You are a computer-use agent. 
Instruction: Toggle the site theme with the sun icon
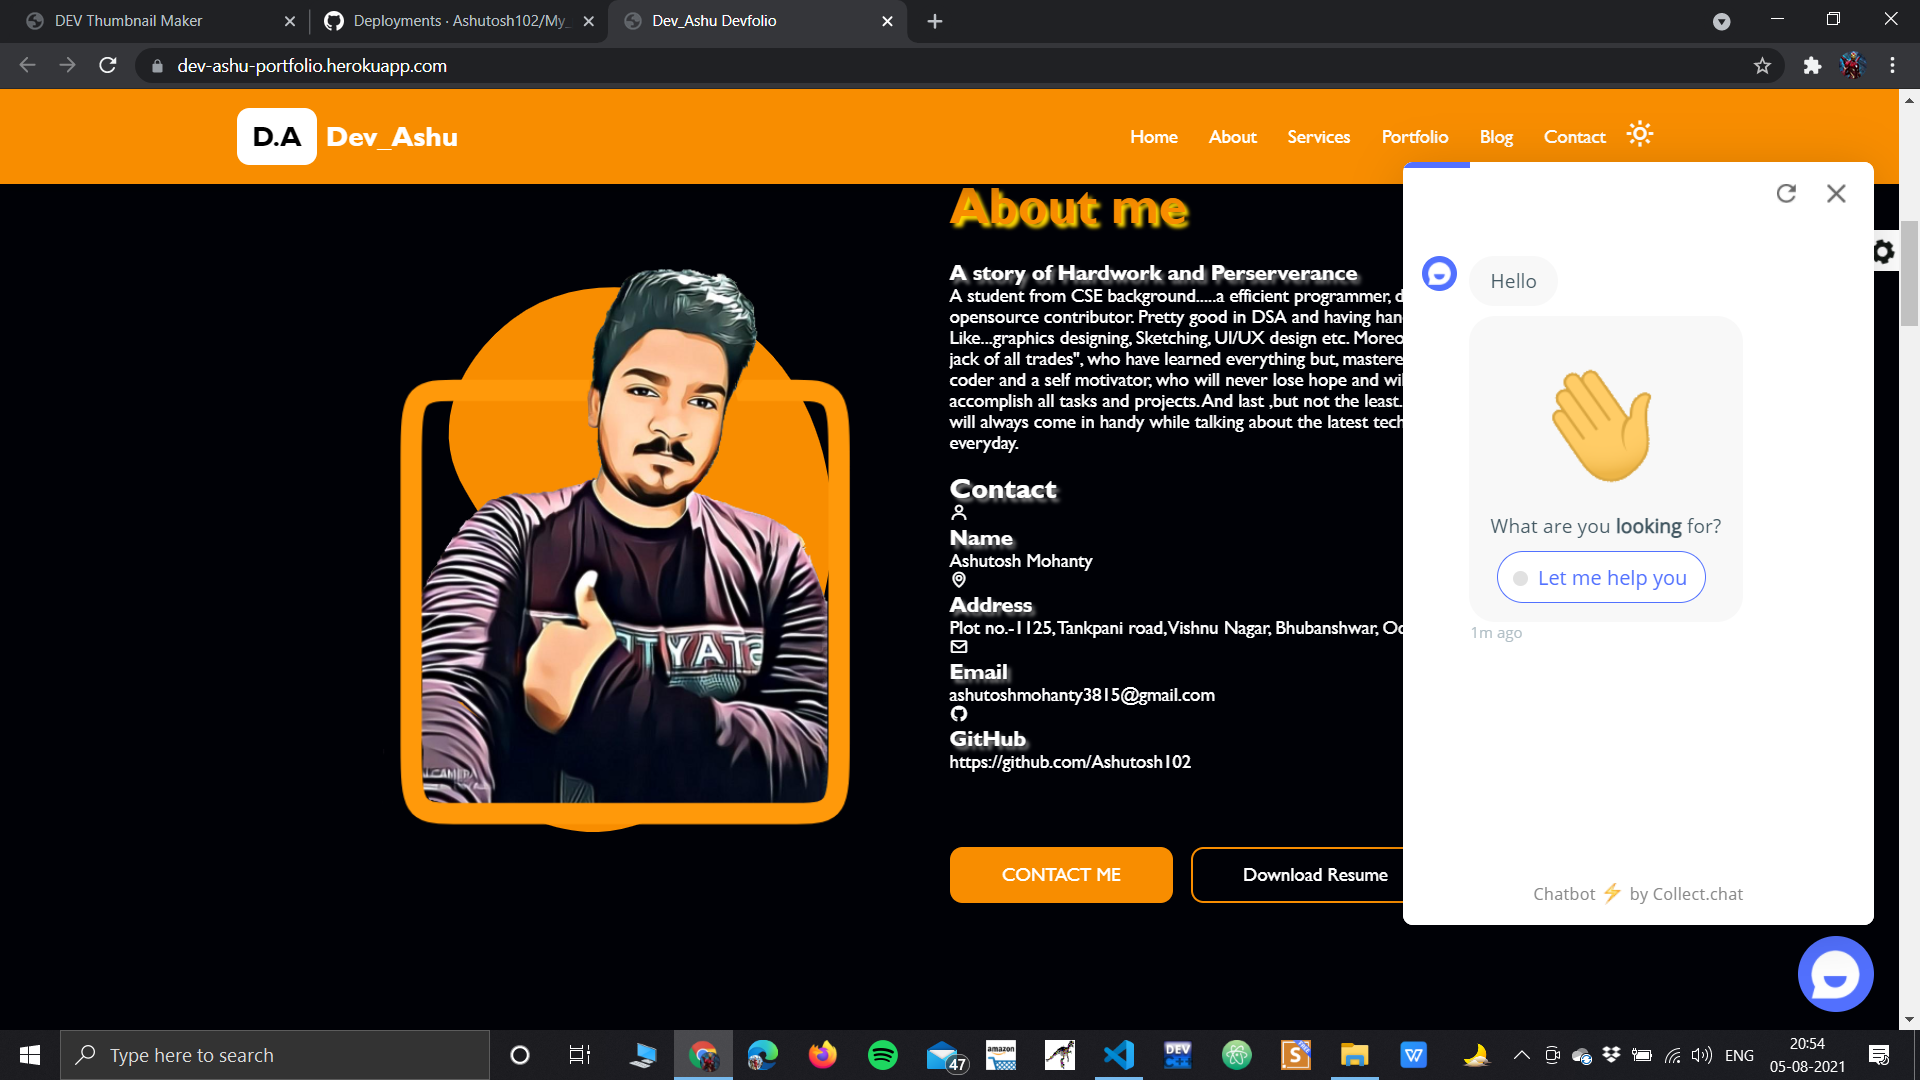coord(1640,134)
